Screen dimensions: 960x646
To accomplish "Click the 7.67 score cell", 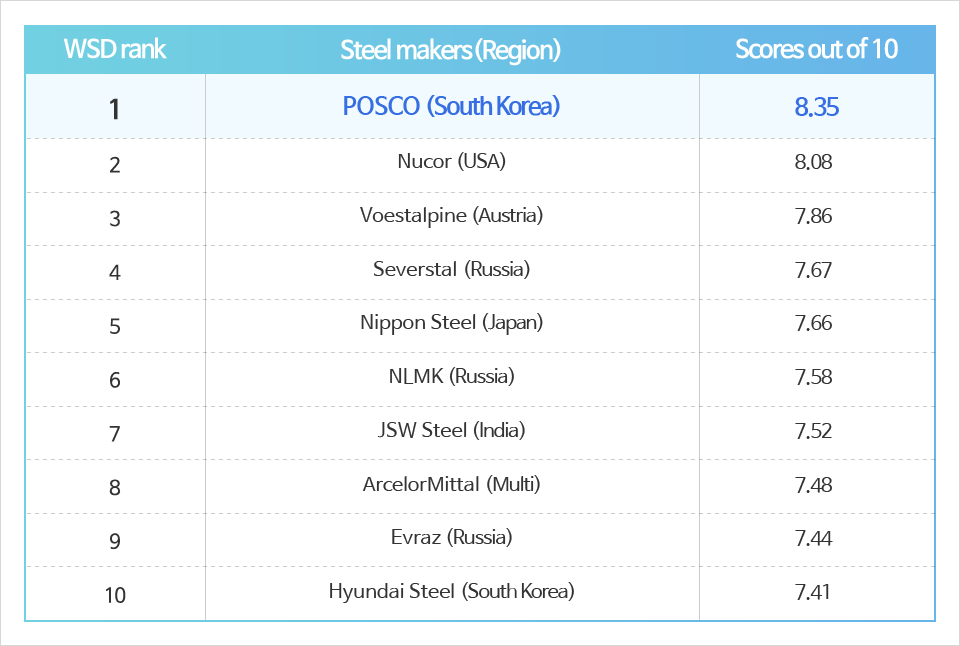I will [813, 270].
